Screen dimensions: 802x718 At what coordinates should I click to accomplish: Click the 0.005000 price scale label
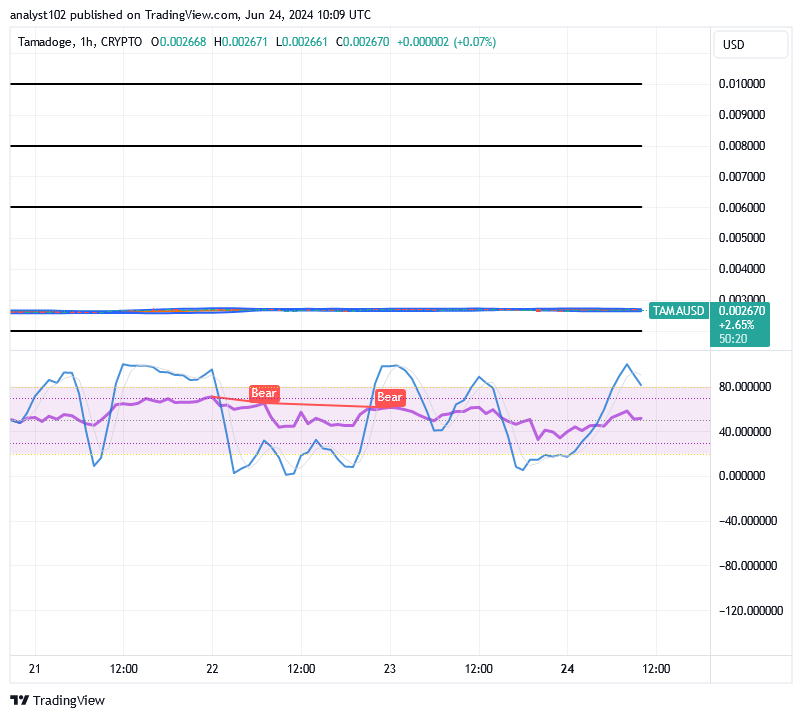tap(741, 238)
